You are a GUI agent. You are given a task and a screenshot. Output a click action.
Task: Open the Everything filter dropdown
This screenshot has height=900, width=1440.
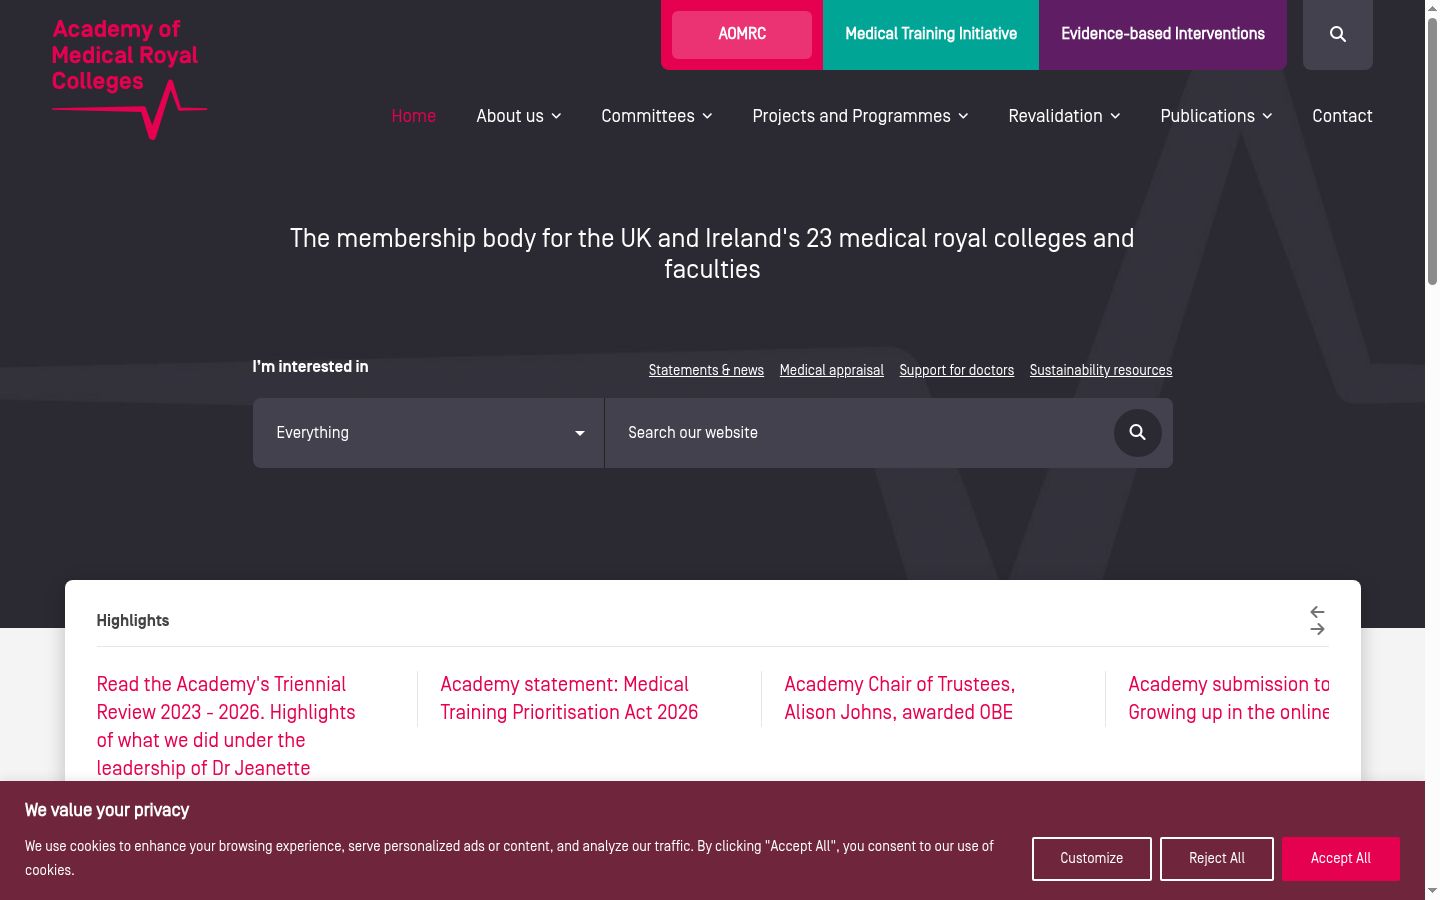pyautogui.click(x=428, y=433)
